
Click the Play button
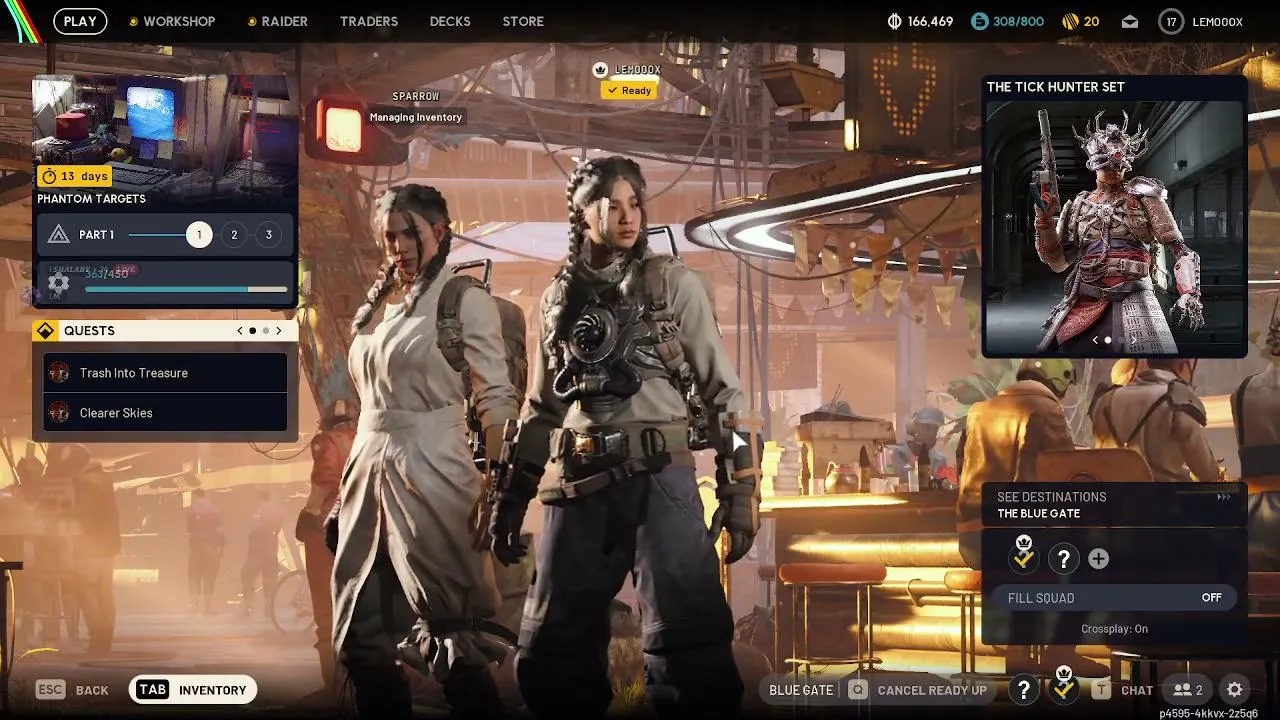pyautogui.click(x=80, y=21)
